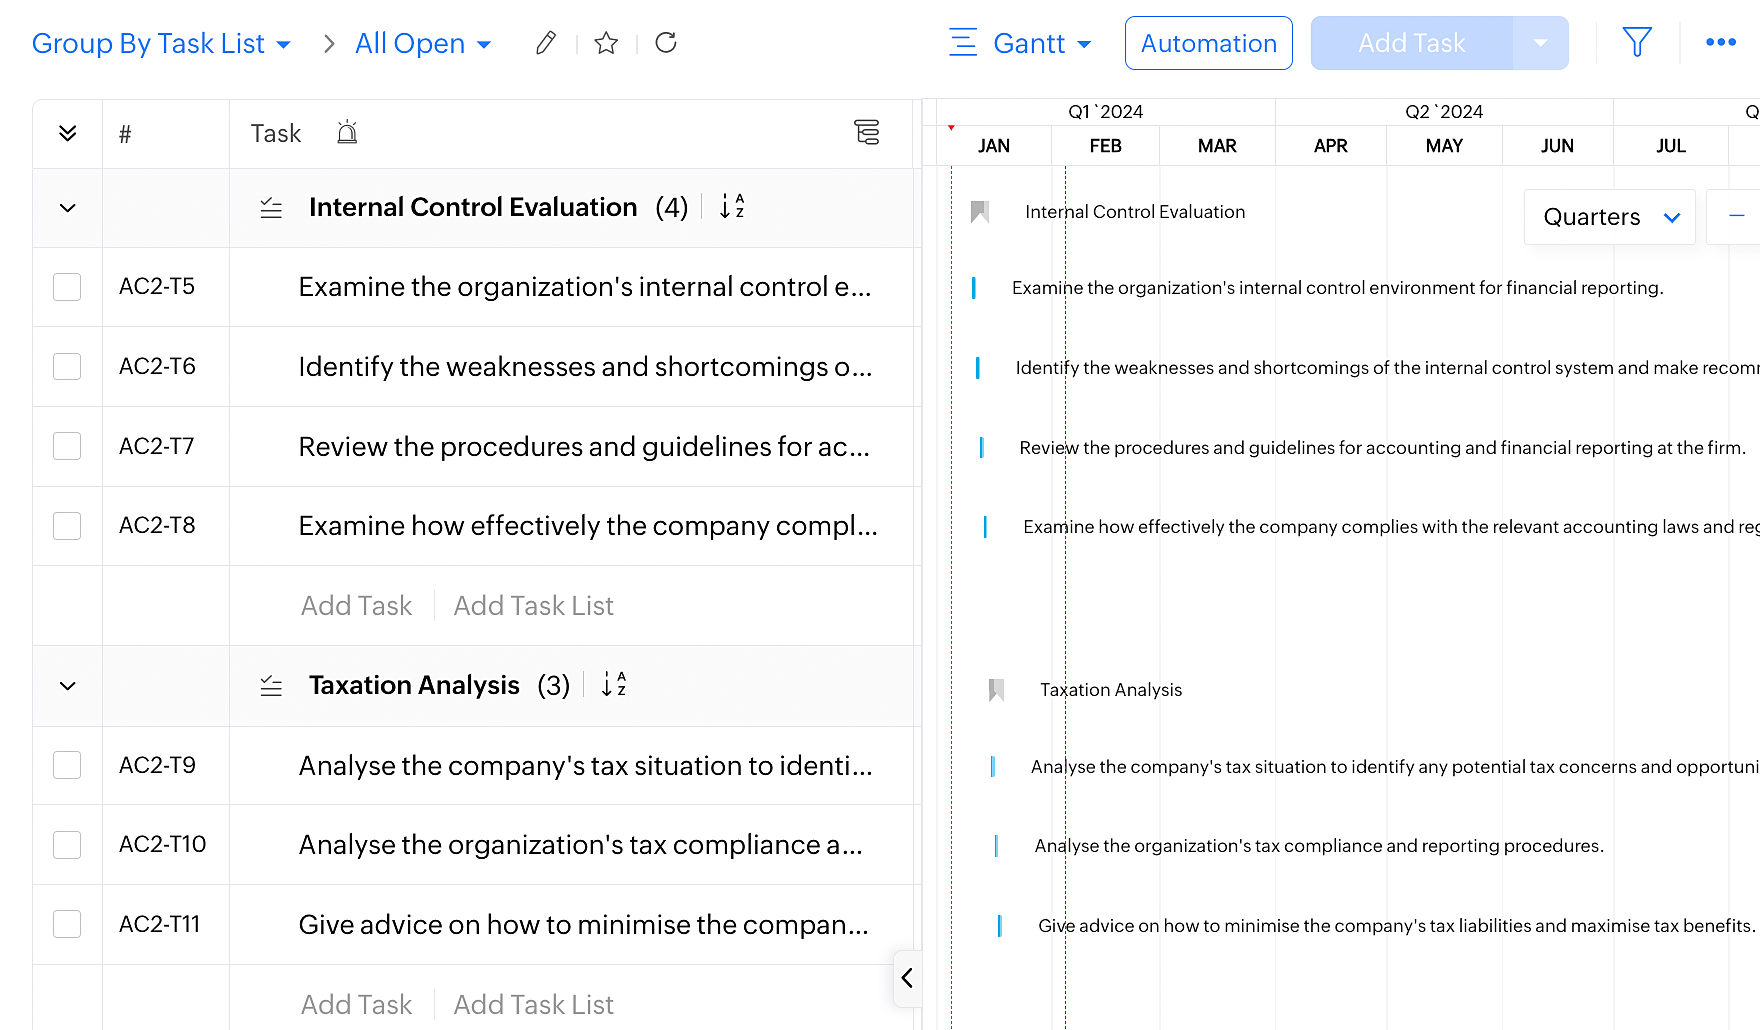Screen dimensions: 1760x1030
Task: Check the box for task AC2-T5
Action: tap(67, 287)
